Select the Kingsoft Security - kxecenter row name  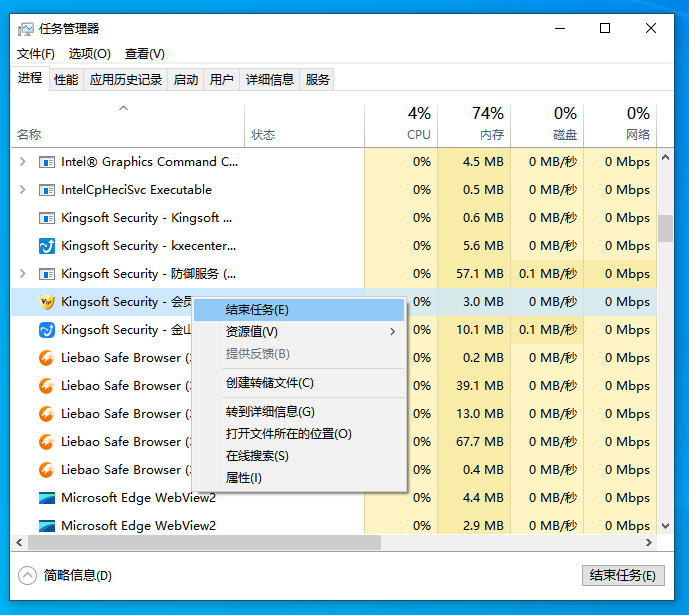point(149,246)
